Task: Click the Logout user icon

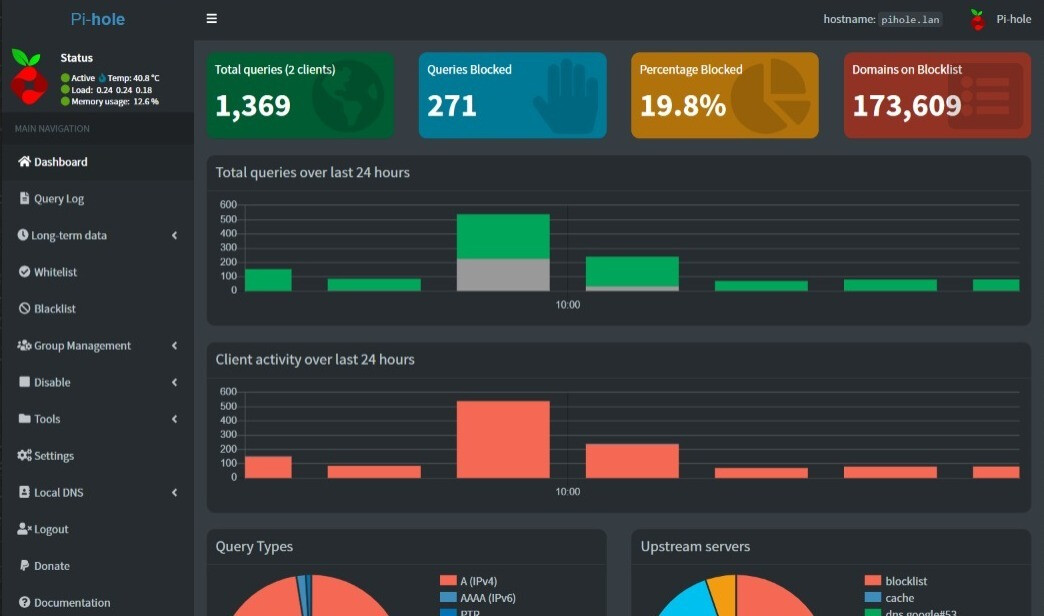Action: point(24,528)
